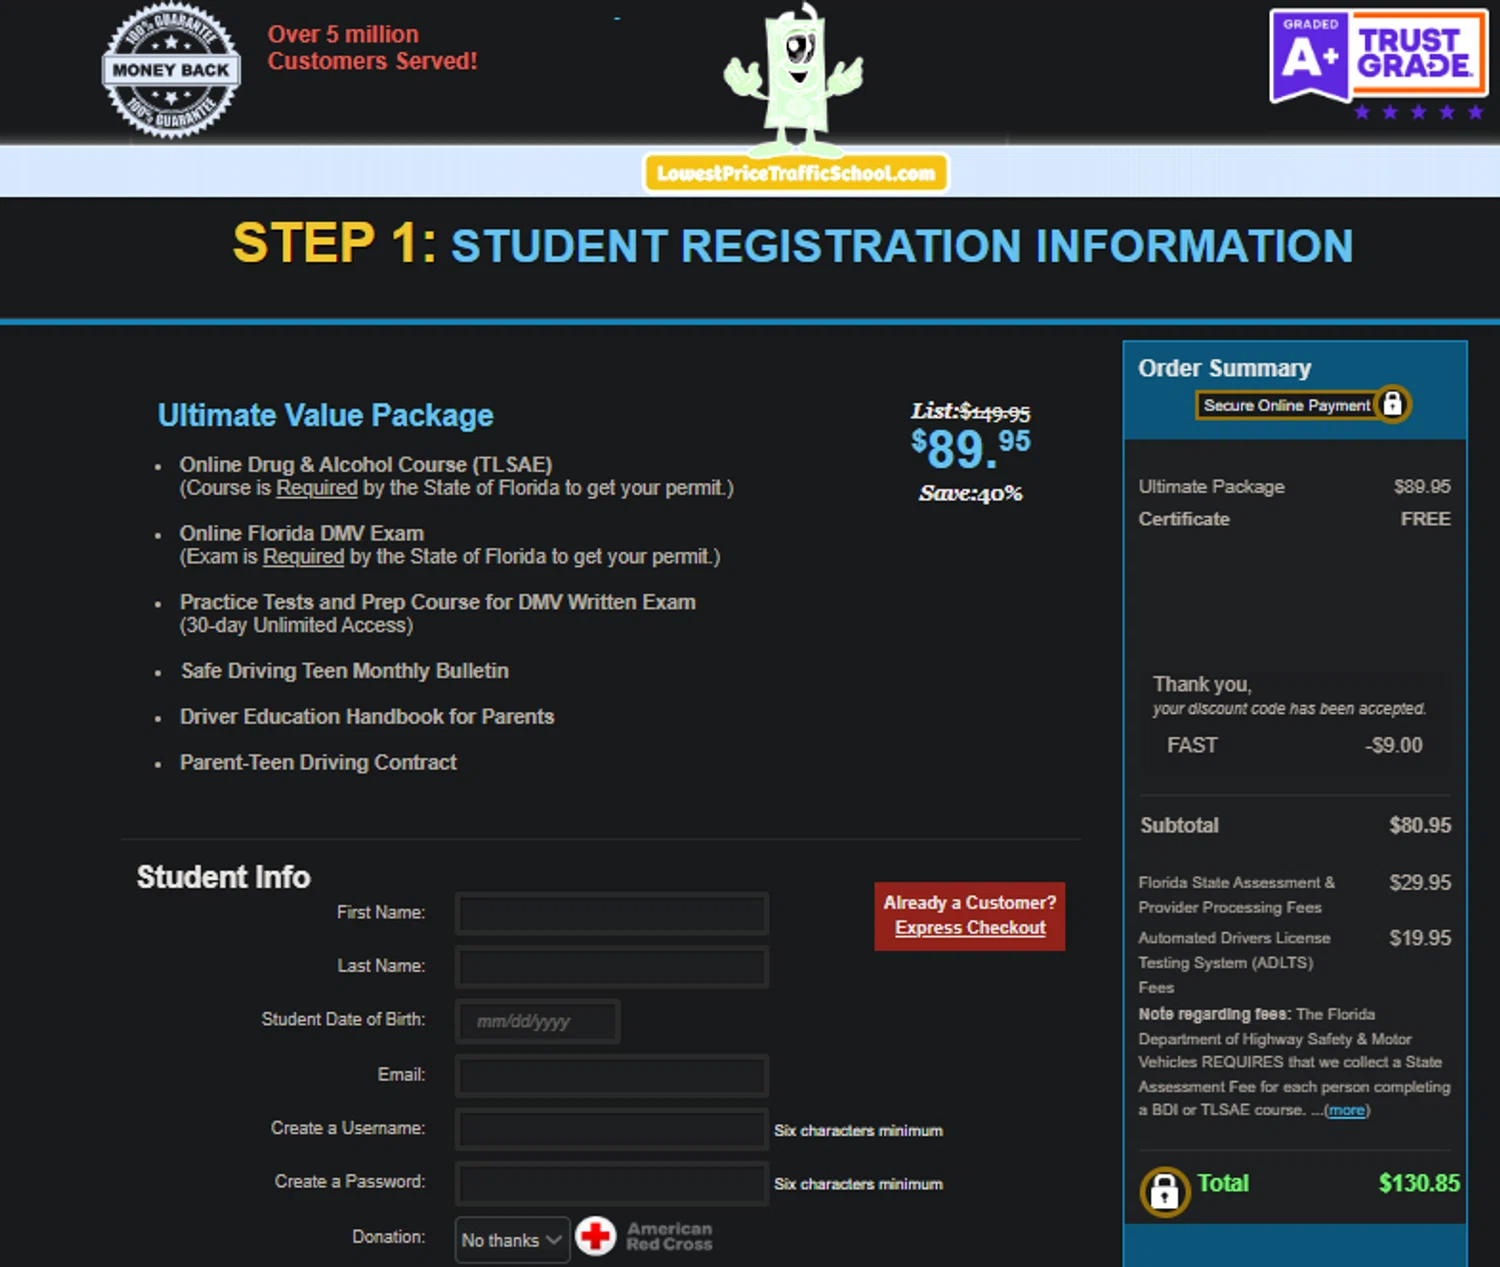Click the Thank you, message
The image size is (1500, 1267).
(x=1202, y=684)
